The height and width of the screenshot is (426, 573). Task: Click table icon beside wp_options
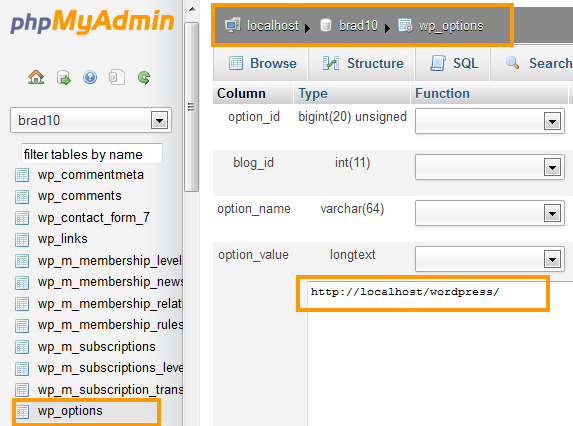22,412
